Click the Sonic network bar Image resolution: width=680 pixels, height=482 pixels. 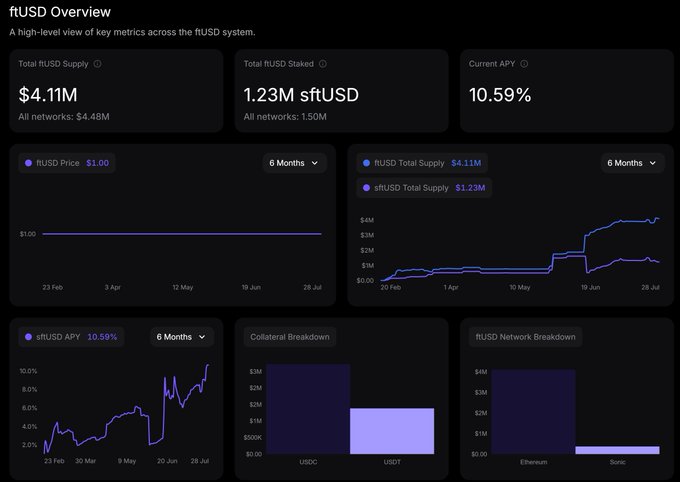(x=618, y=450)
